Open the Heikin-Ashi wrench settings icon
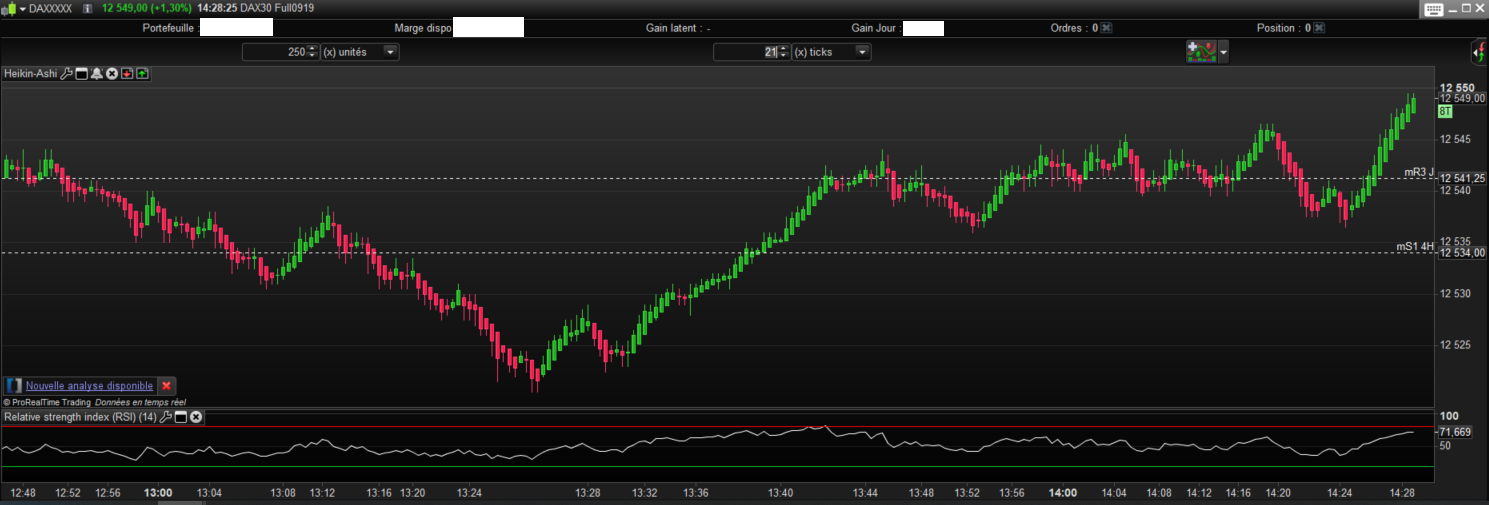 coord(66,73)
